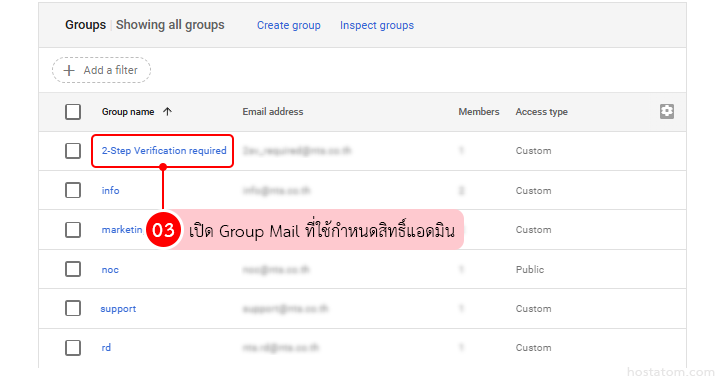Click Custom access type in marketing row
Viewport: 720px width, 381px height.
(534, 230)
